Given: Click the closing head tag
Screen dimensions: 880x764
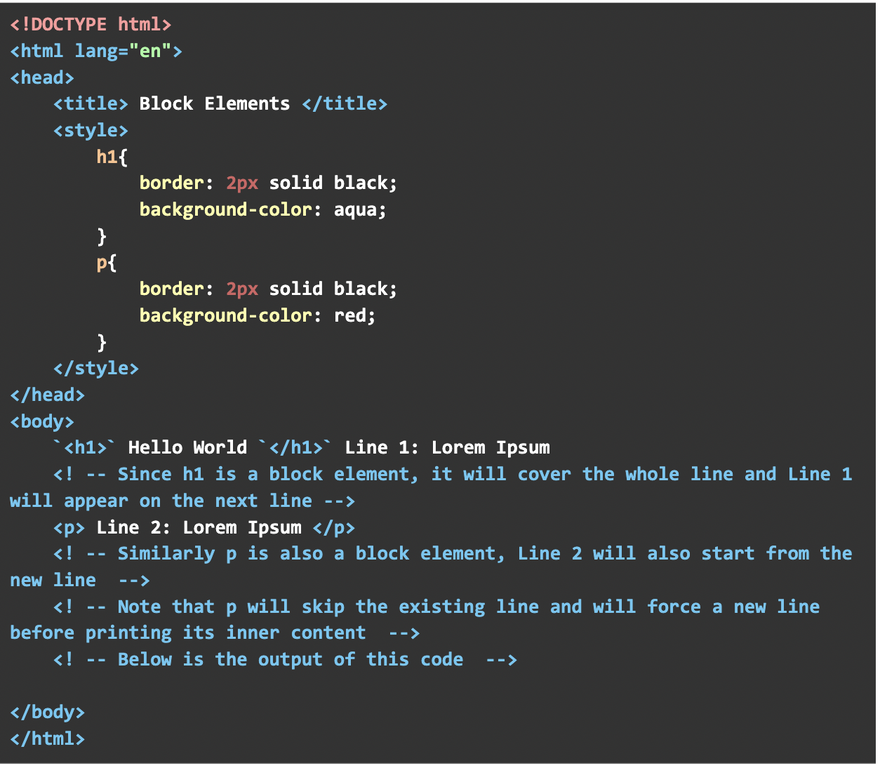Looking at the screenshot, I should (x=47, y=395).
